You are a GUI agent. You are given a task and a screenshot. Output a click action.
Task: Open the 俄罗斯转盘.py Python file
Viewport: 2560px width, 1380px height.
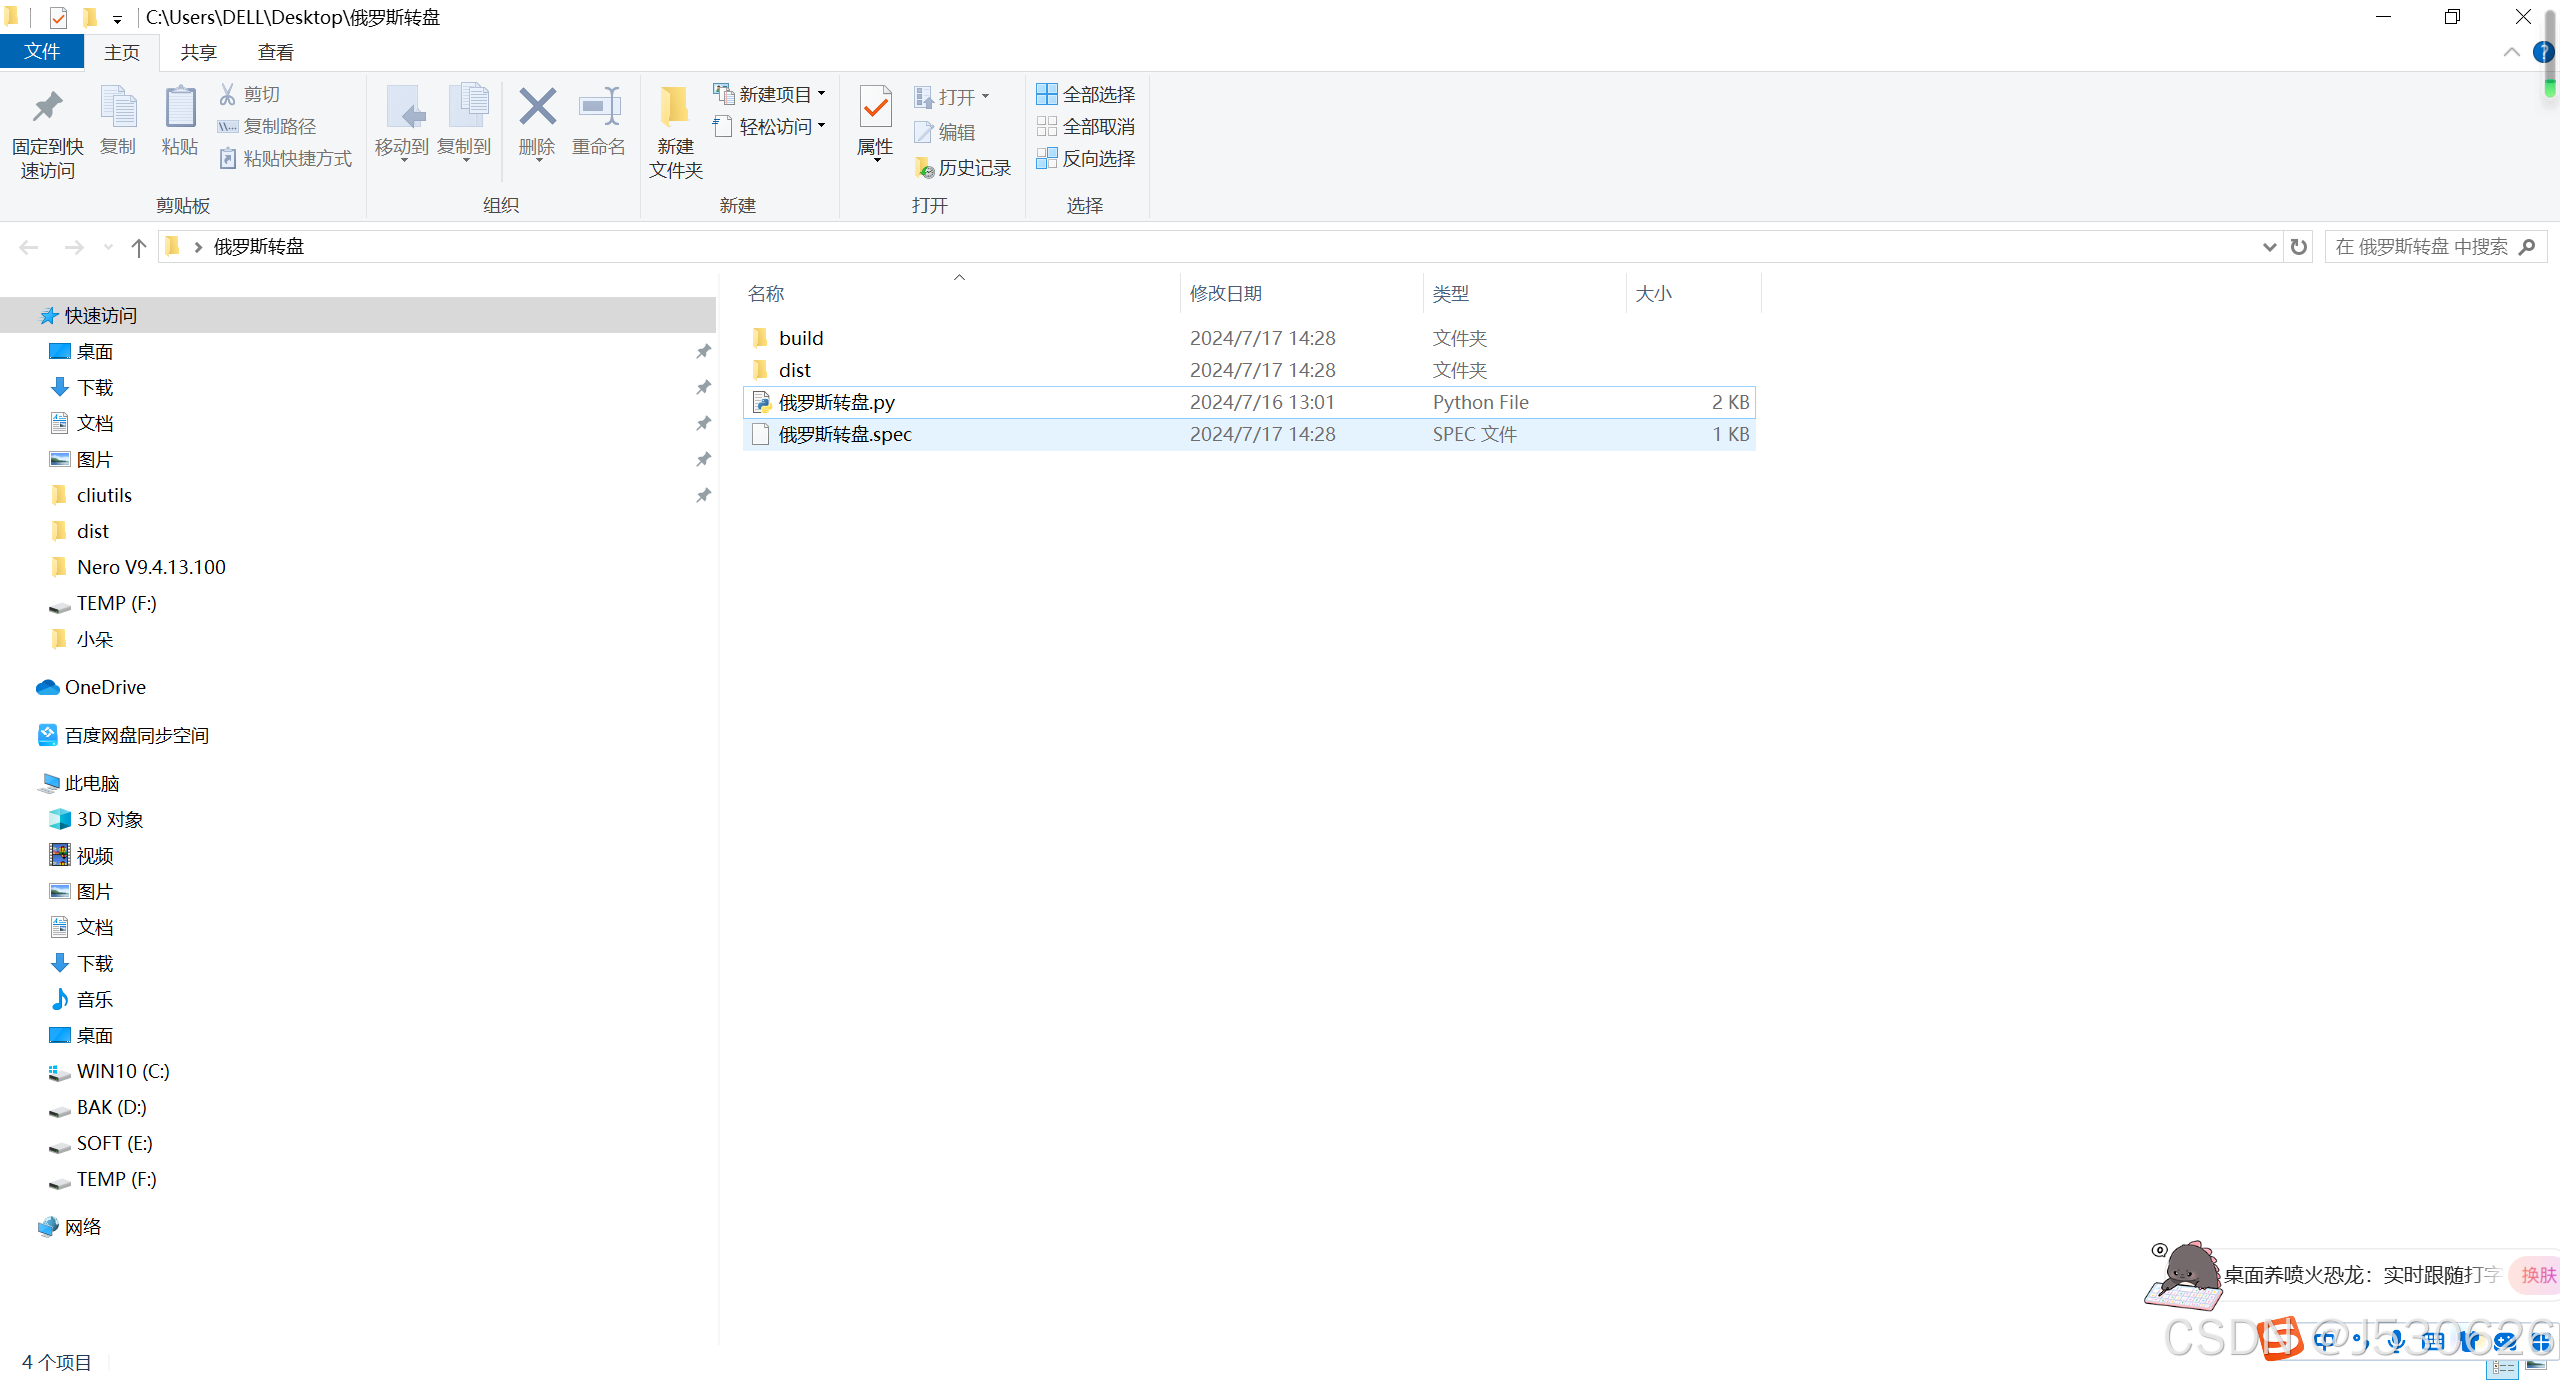(x=836, y=401)
